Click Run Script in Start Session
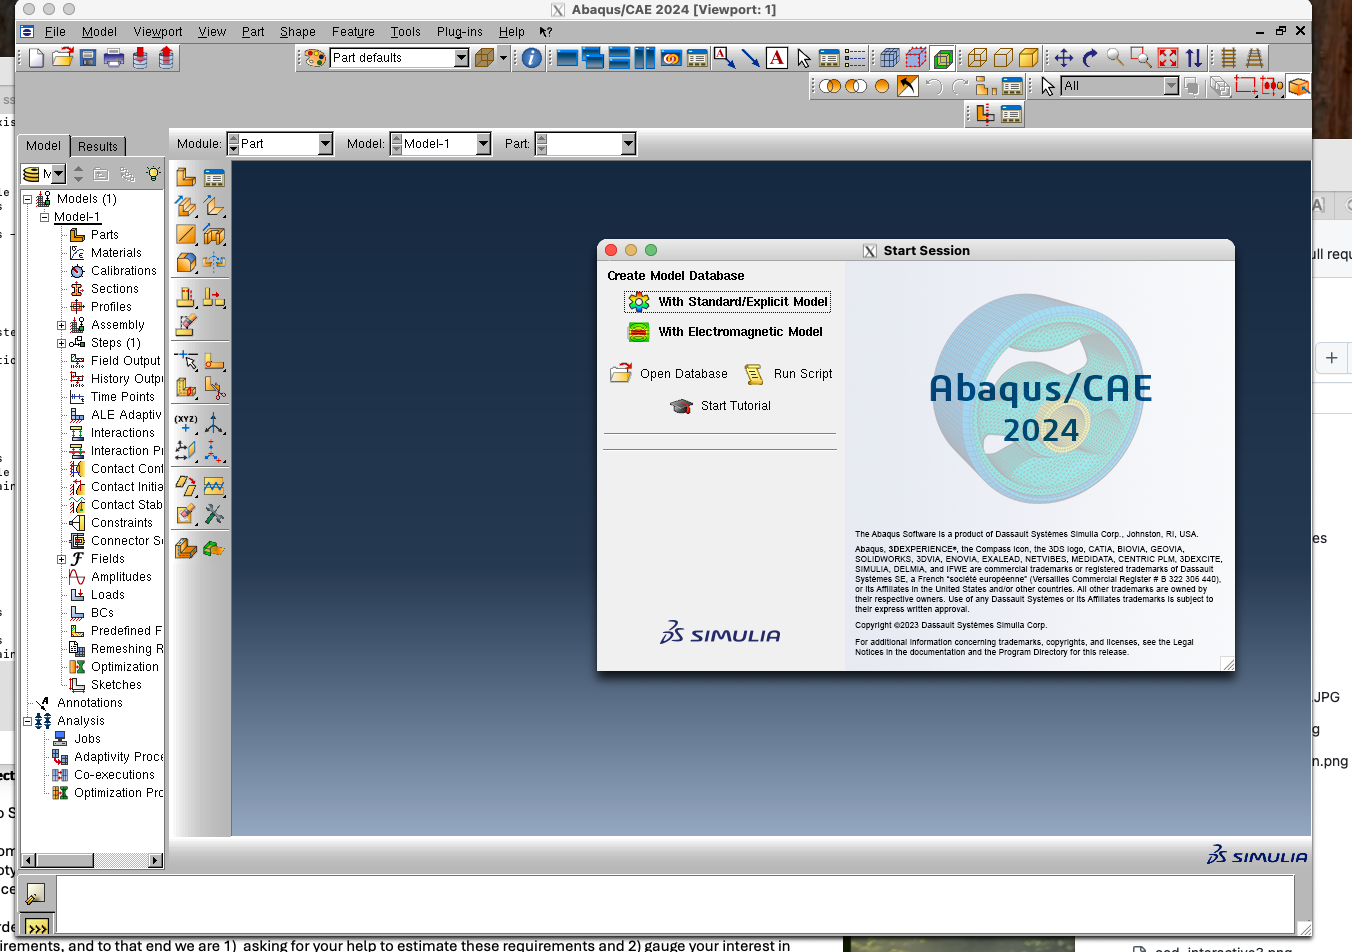1352x952 pixels. click(x=788, y=373)
